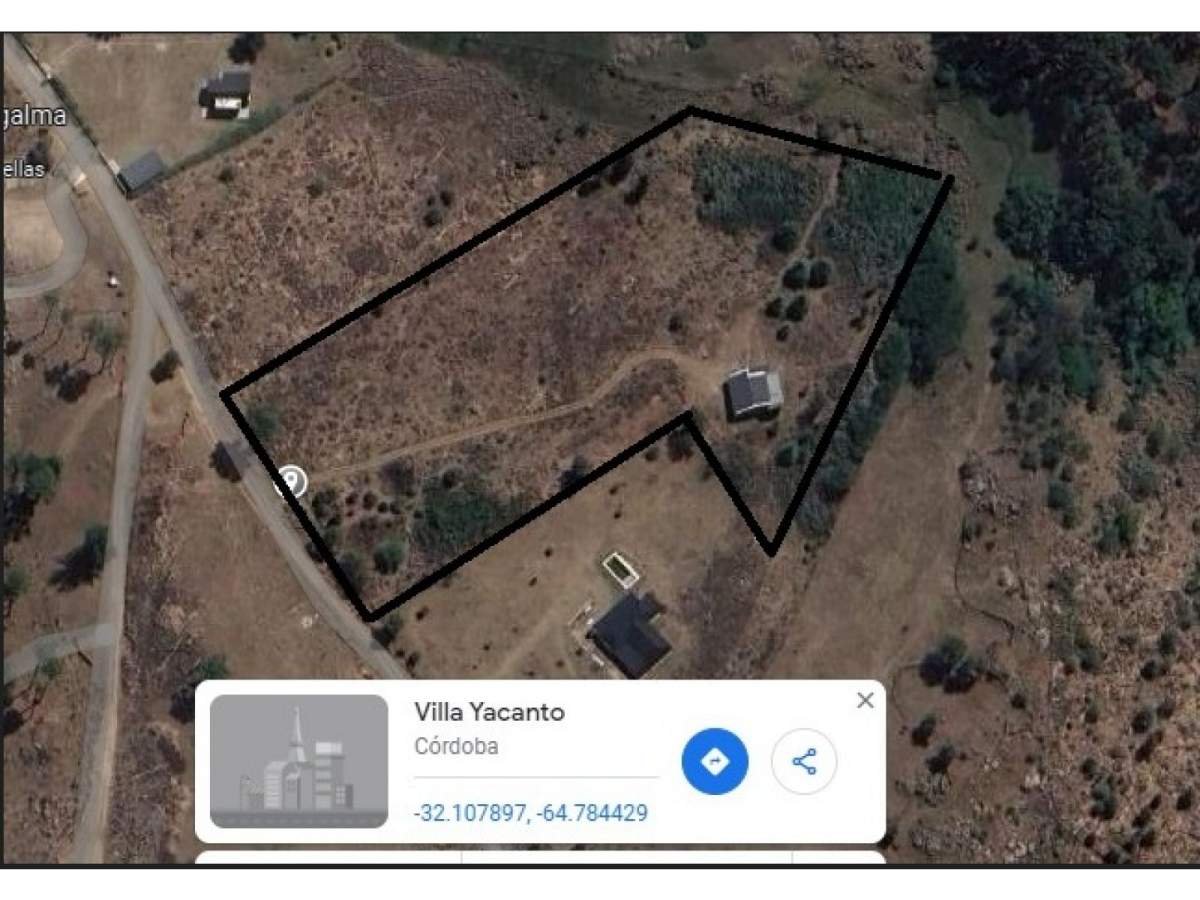Copy the coordinates -32.107897, -64.784429
1200x900 pixels.
tap(531, 813)
